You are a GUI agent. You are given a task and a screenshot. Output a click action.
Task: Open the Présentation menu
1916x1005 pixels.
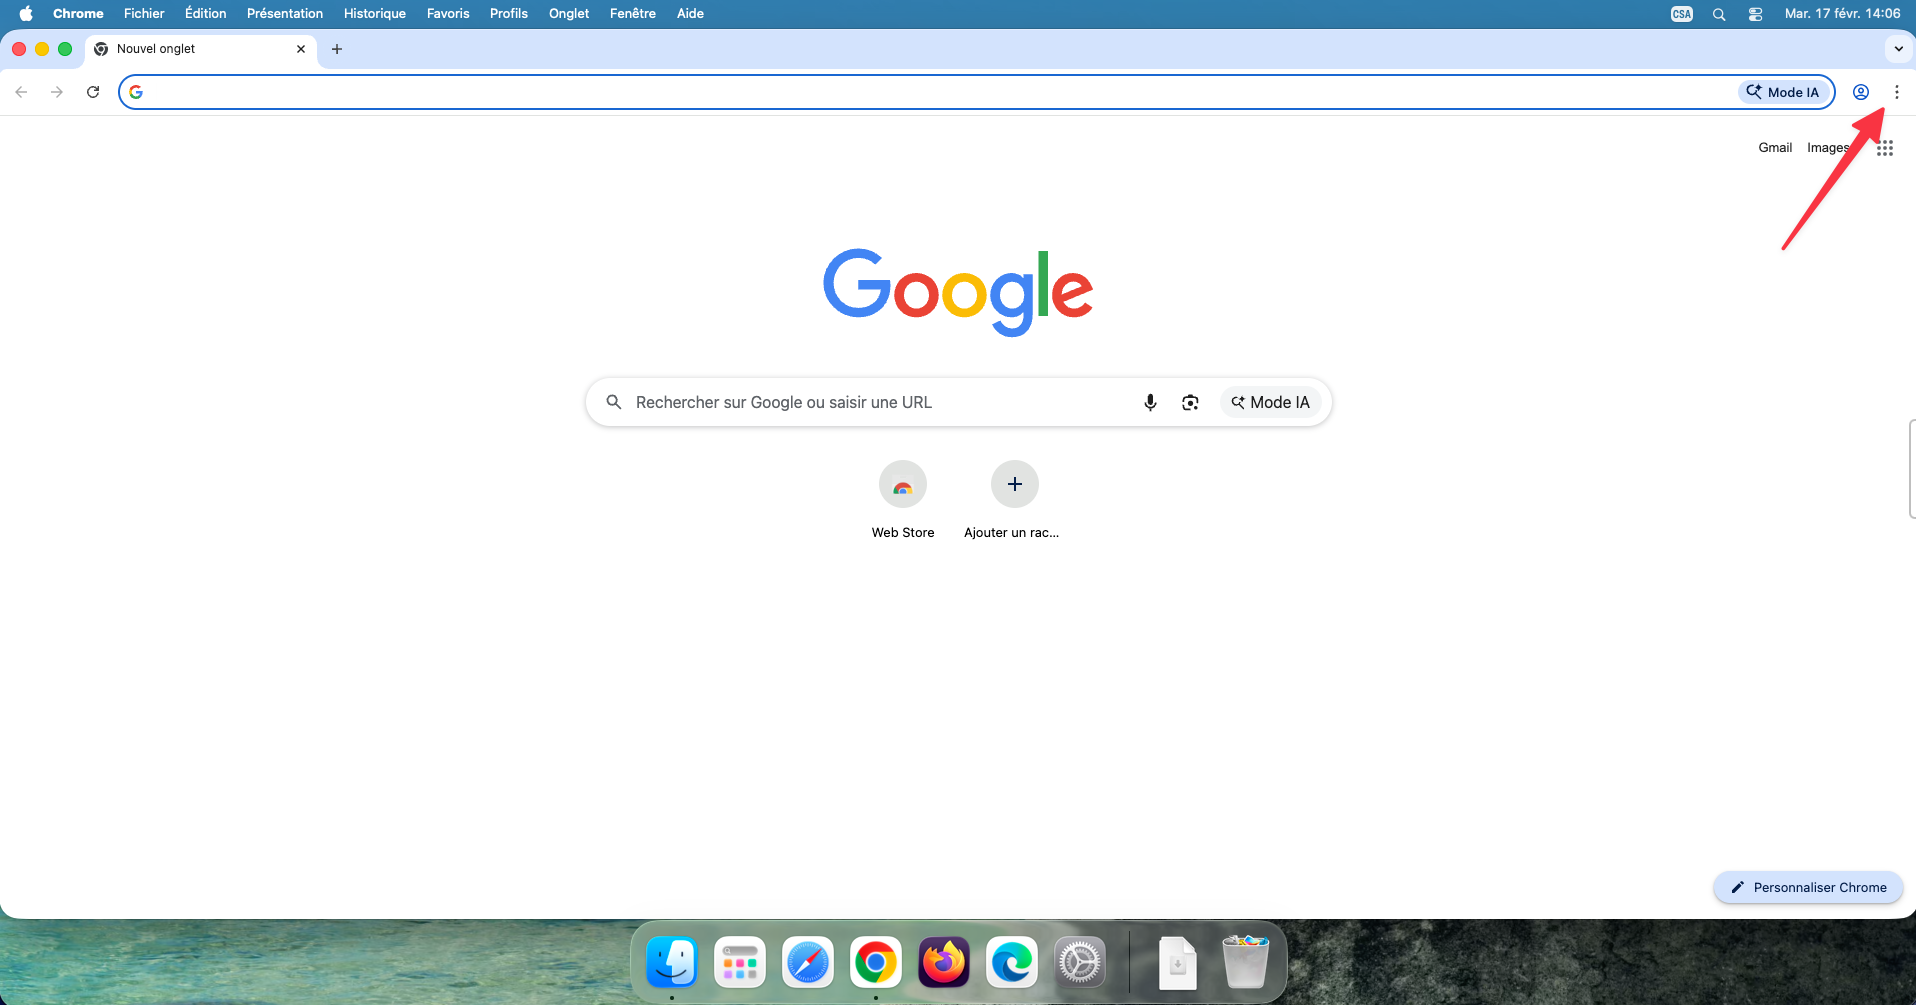[x=285, y=14]
